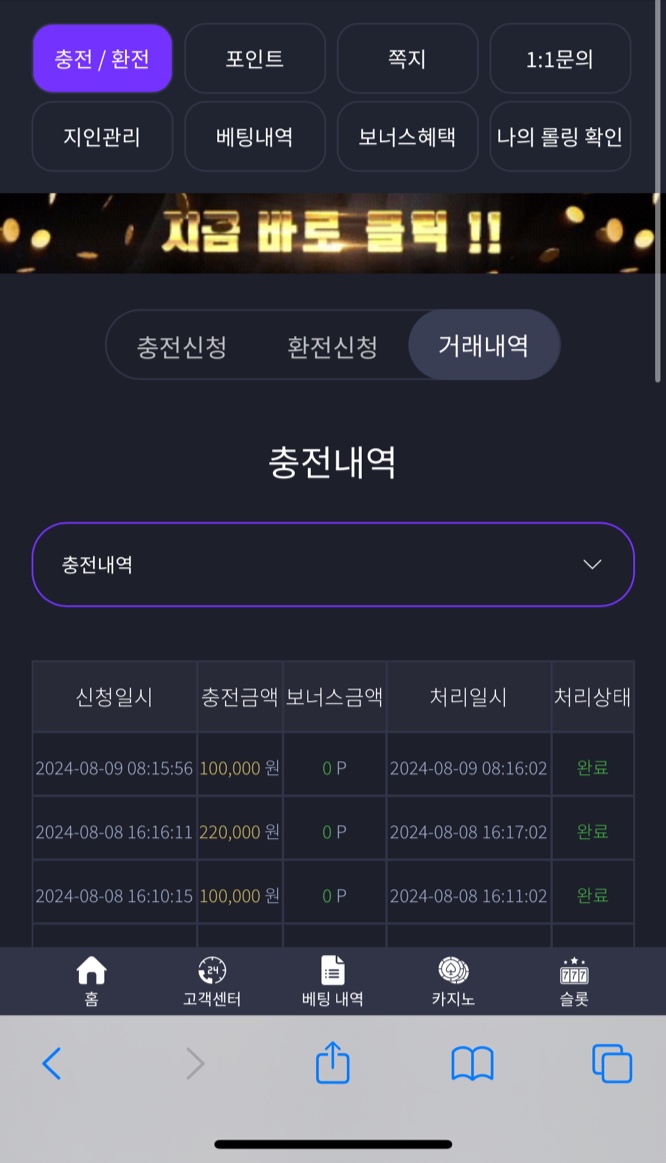The width and height of the screenshot is (666, 1163).
Task: Click the page scrollbar on right edge
Action: tap(658, 193)
